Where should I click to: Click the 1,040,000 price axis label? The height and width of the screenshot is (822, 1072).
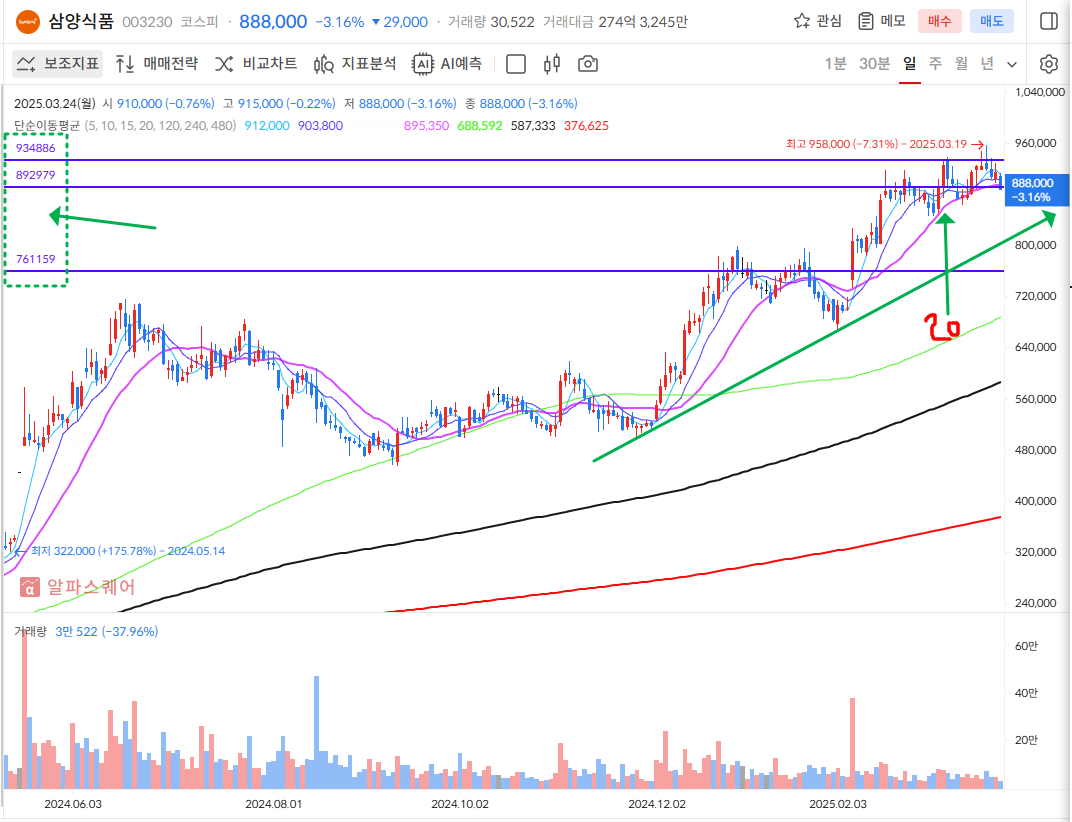[x=1040, y=92]
